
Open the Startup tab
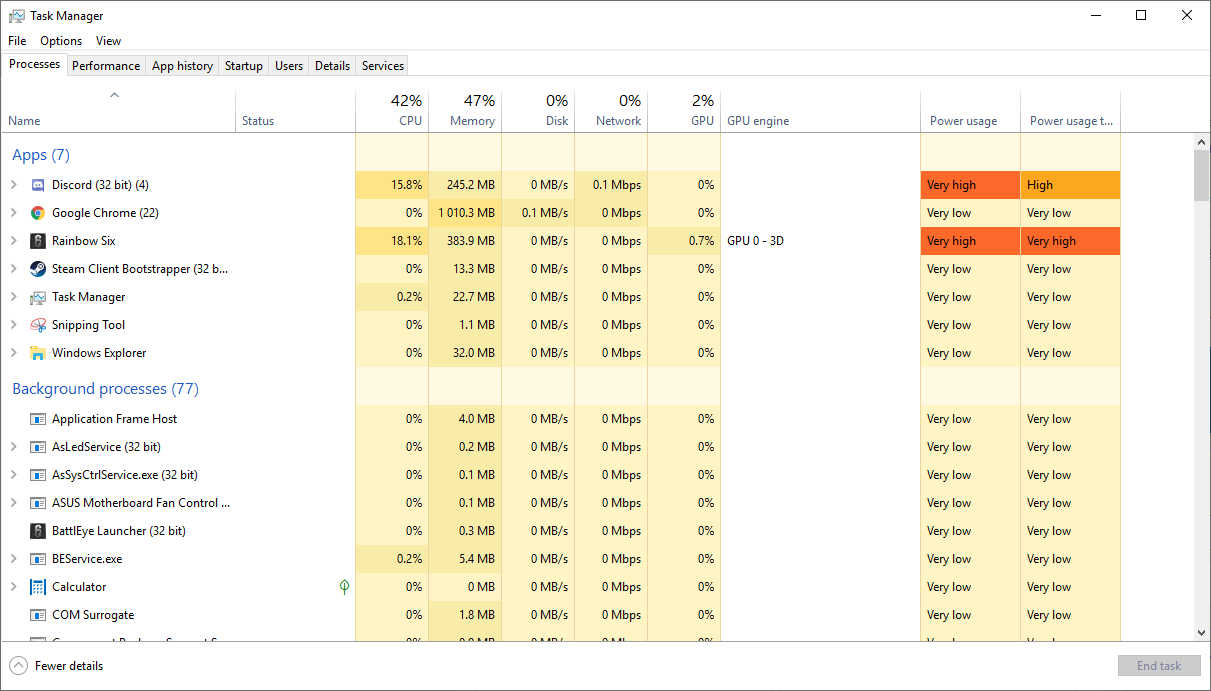pyautogui.click(x=243, y=66)
